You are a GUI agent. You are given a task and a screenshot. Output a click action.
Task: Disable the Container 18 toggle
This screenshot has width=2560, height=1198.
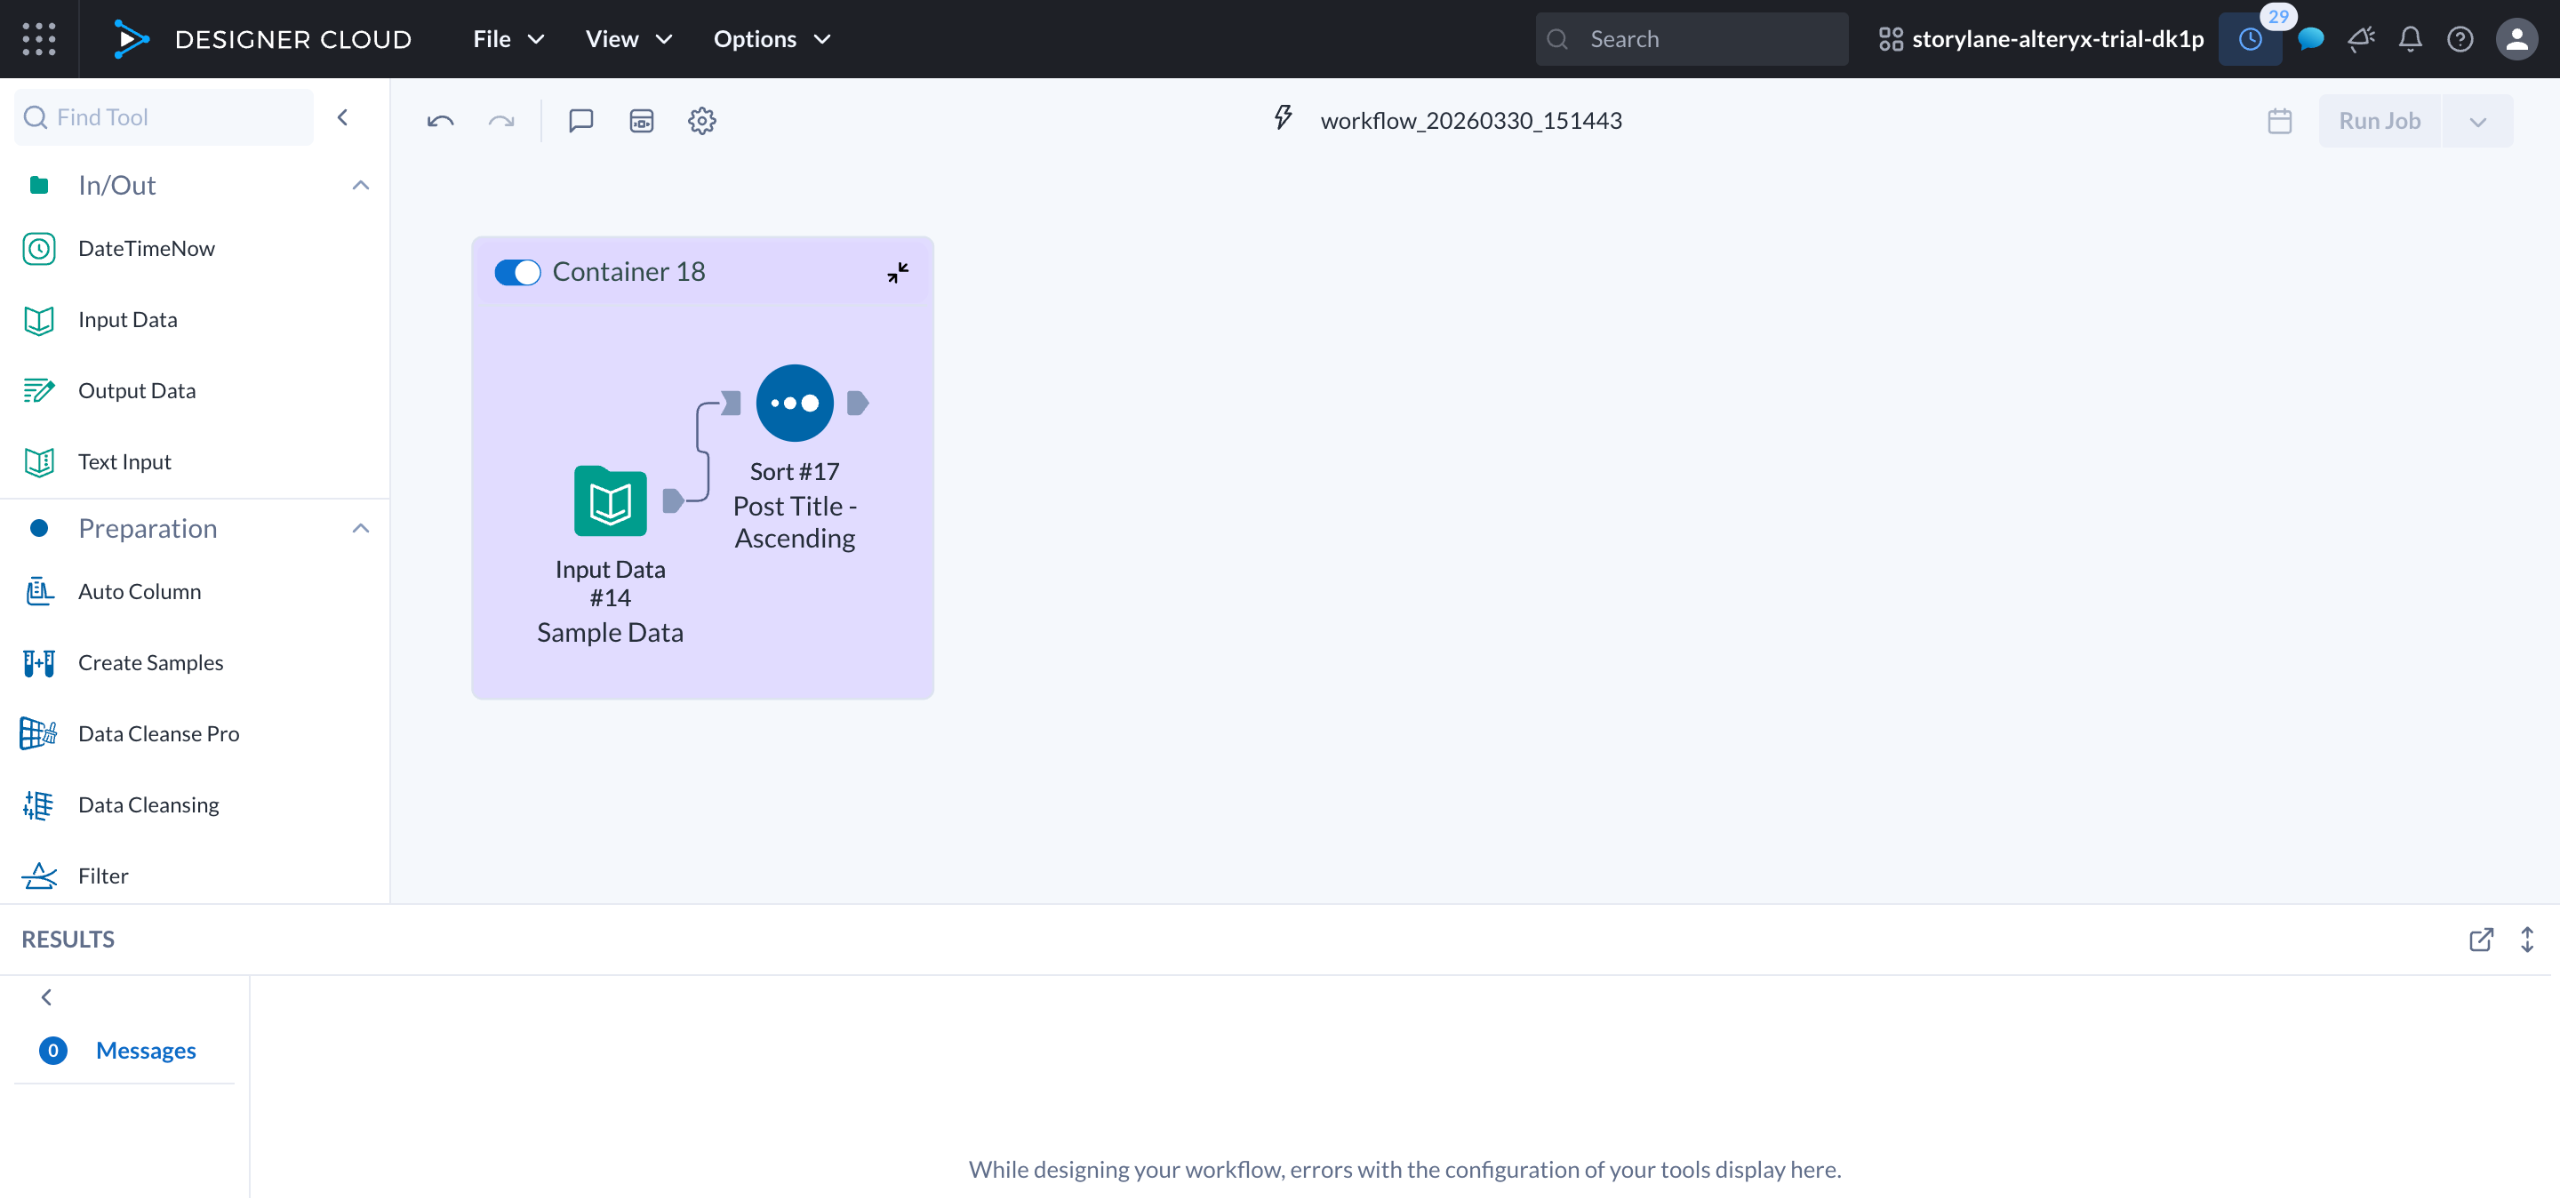[517, 272]
